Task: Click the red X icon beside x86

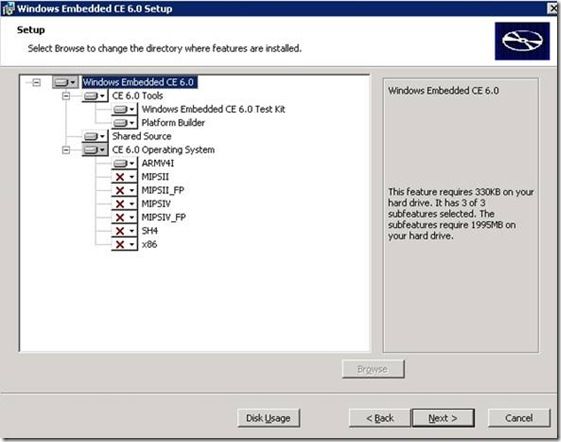Action: pyautogui.click(x=120, y=245)
